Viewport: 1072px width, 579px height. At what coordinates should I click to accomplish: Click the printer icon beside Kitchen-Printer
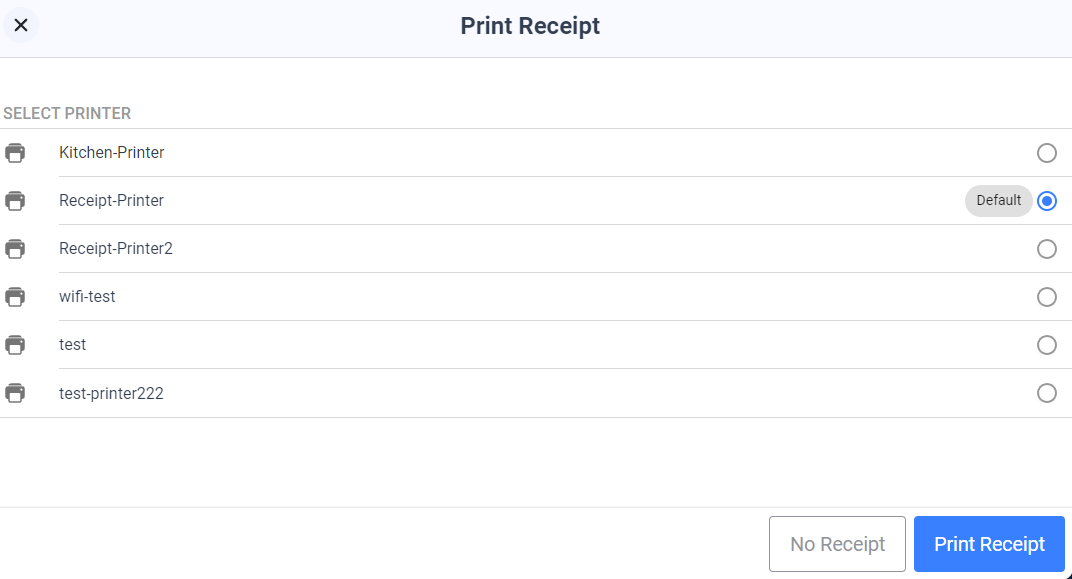tap(15, 153)
